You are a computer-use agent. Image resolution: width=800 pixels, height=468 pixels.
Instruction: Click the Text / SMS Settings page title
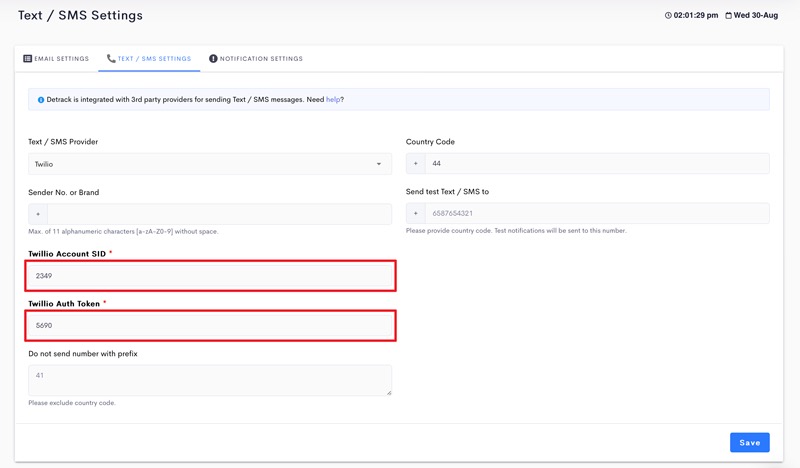point(80,15)
